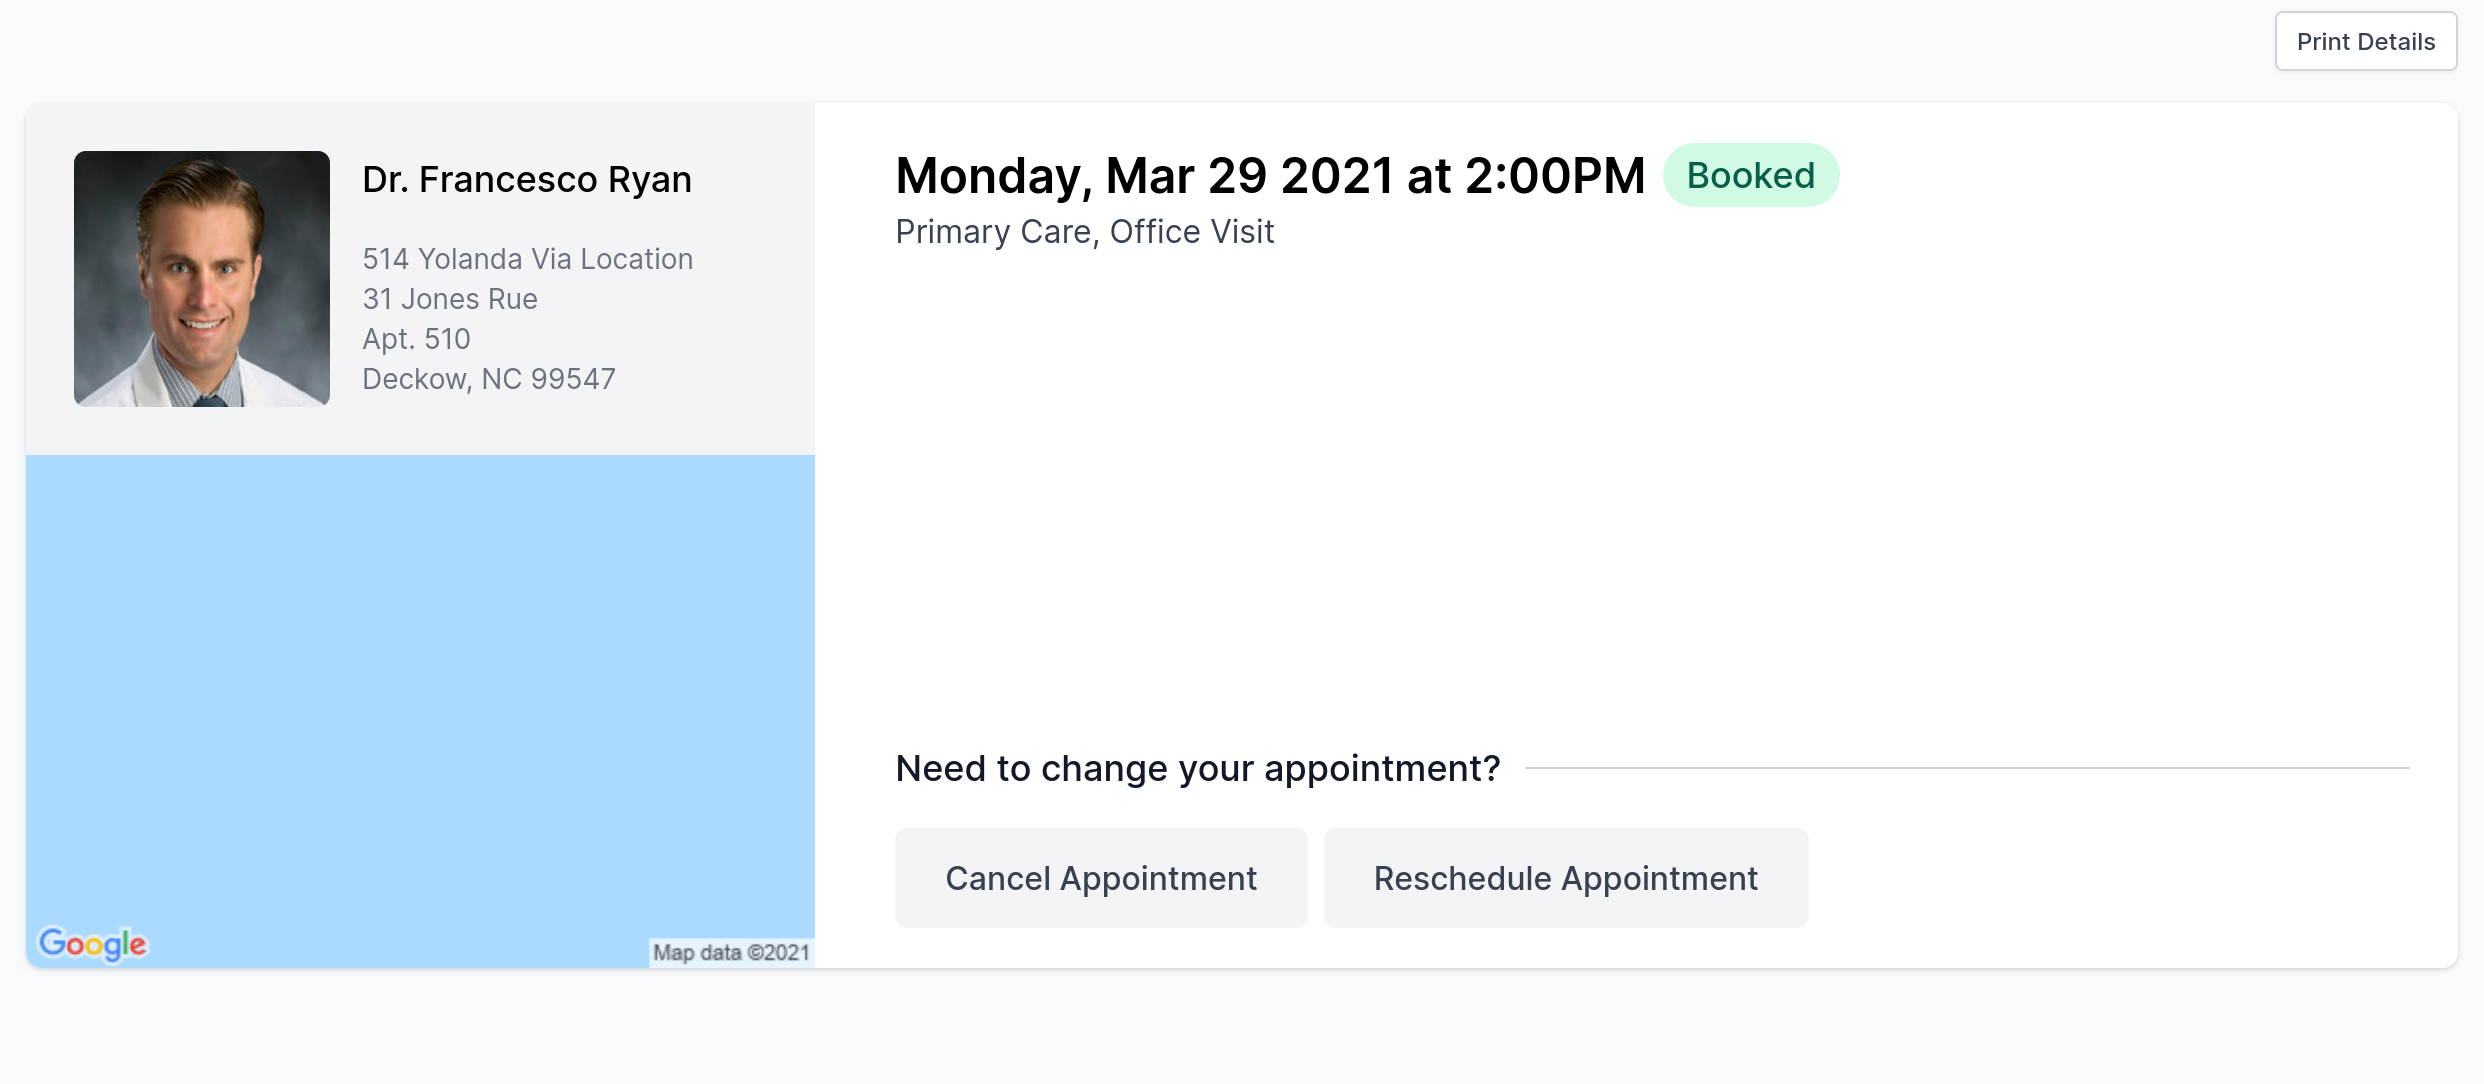Click the blue map area

coord(420,690)
